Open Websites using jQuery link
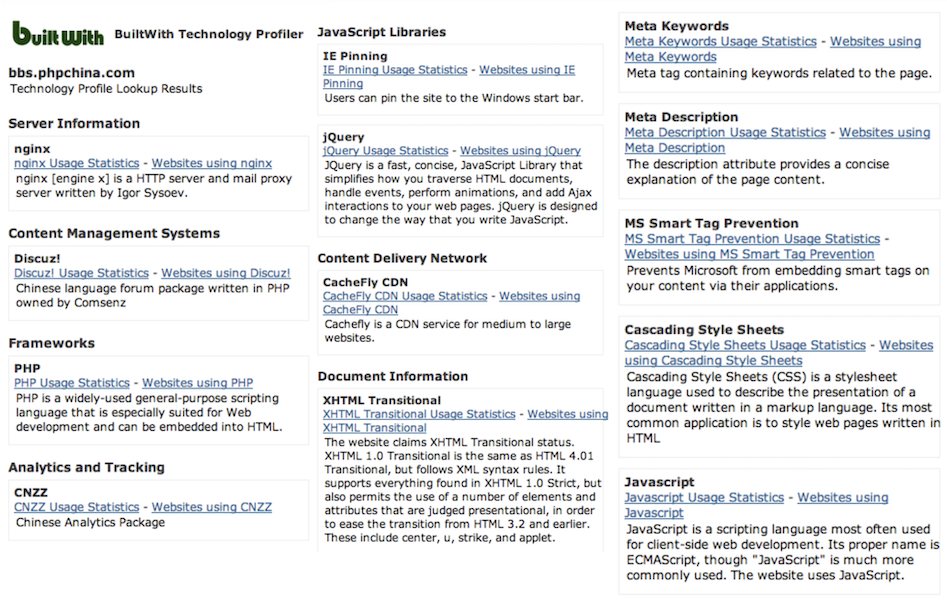Screen dimensions: 947x600 point(520,150)
